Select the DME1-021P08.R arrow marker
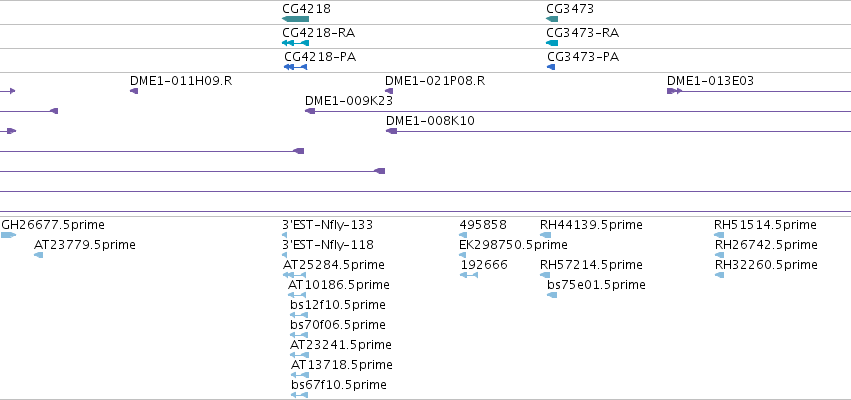 pos(389,91)
